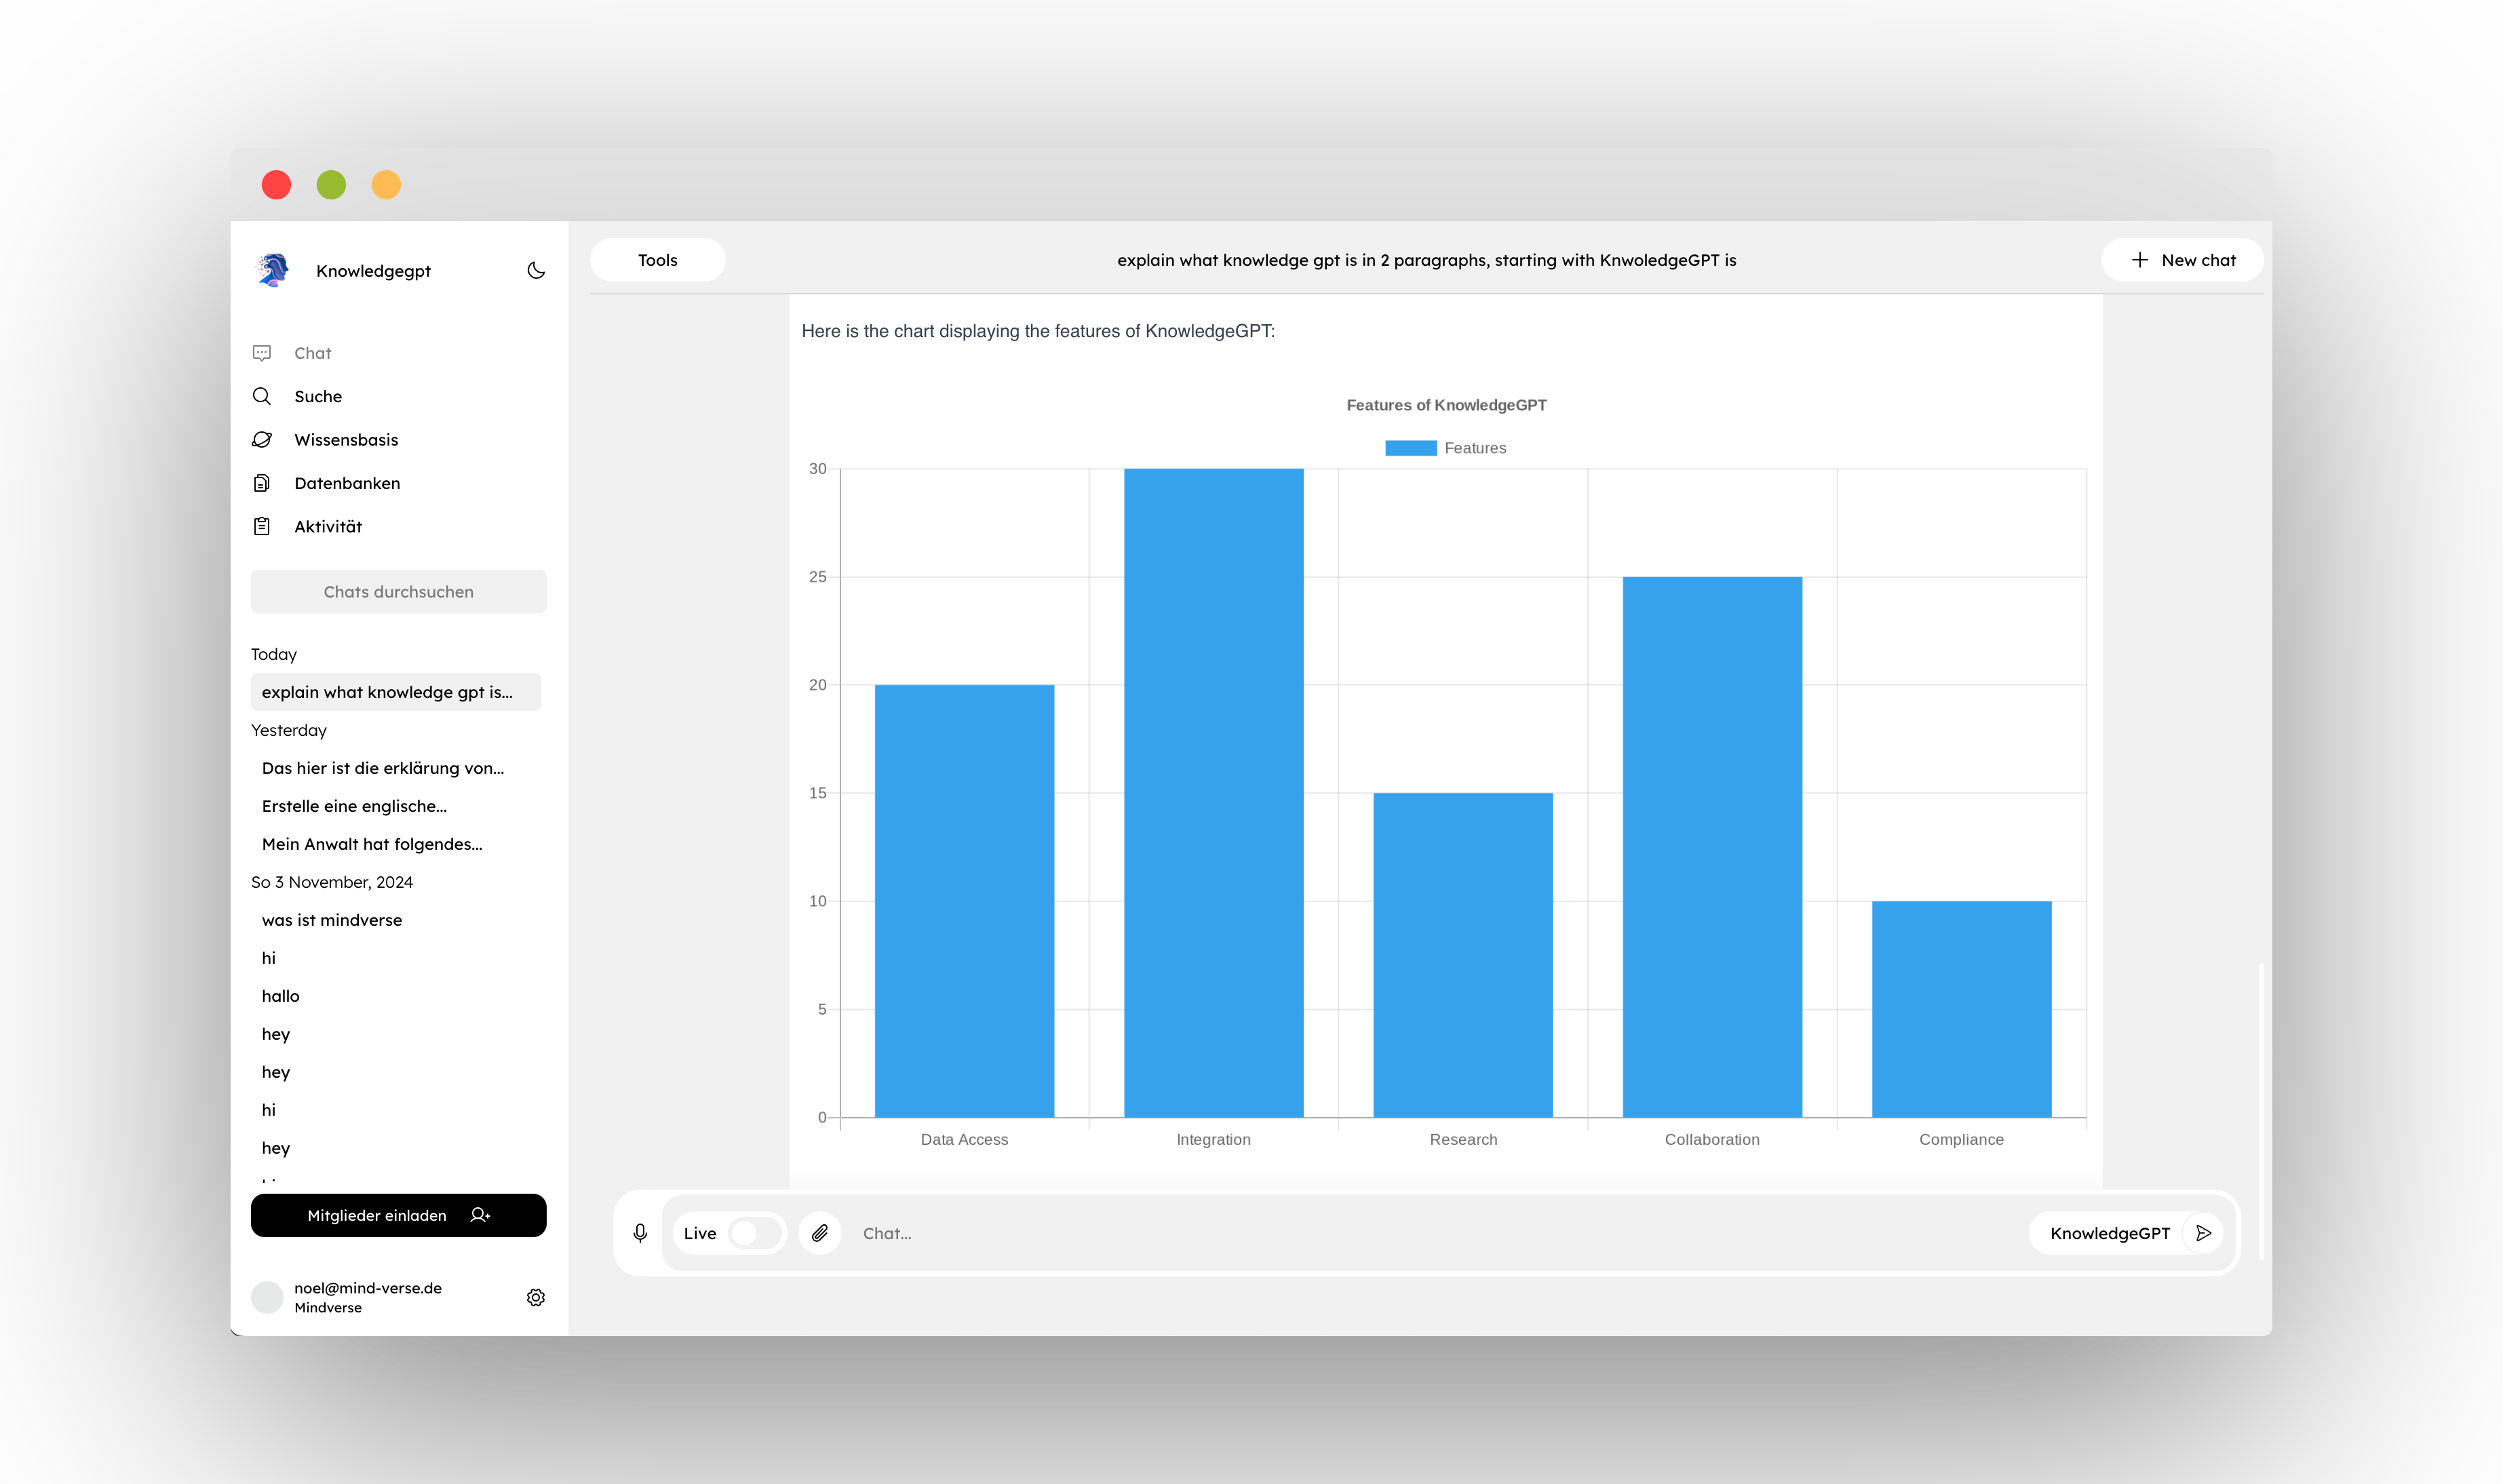This screenshot has width=2503, height=1484.
Task: Click the Aktivität clipboard icon
Action: [262, 526]
